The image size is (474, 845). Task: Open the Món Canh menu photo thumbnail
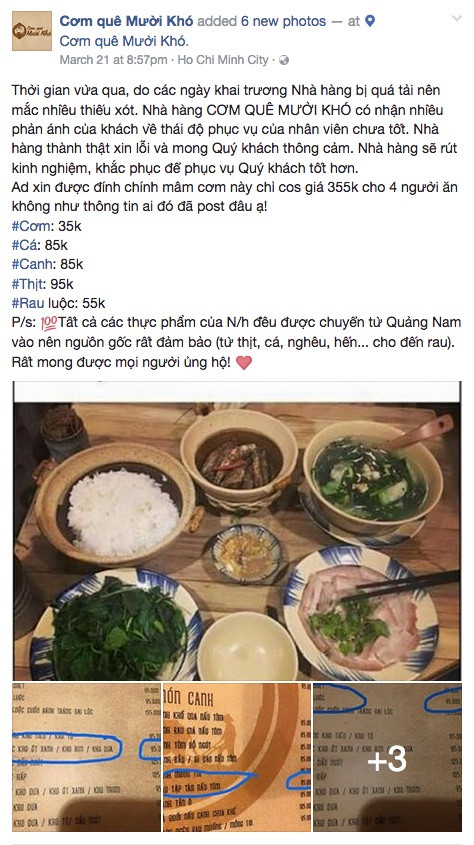coord(237,757)
